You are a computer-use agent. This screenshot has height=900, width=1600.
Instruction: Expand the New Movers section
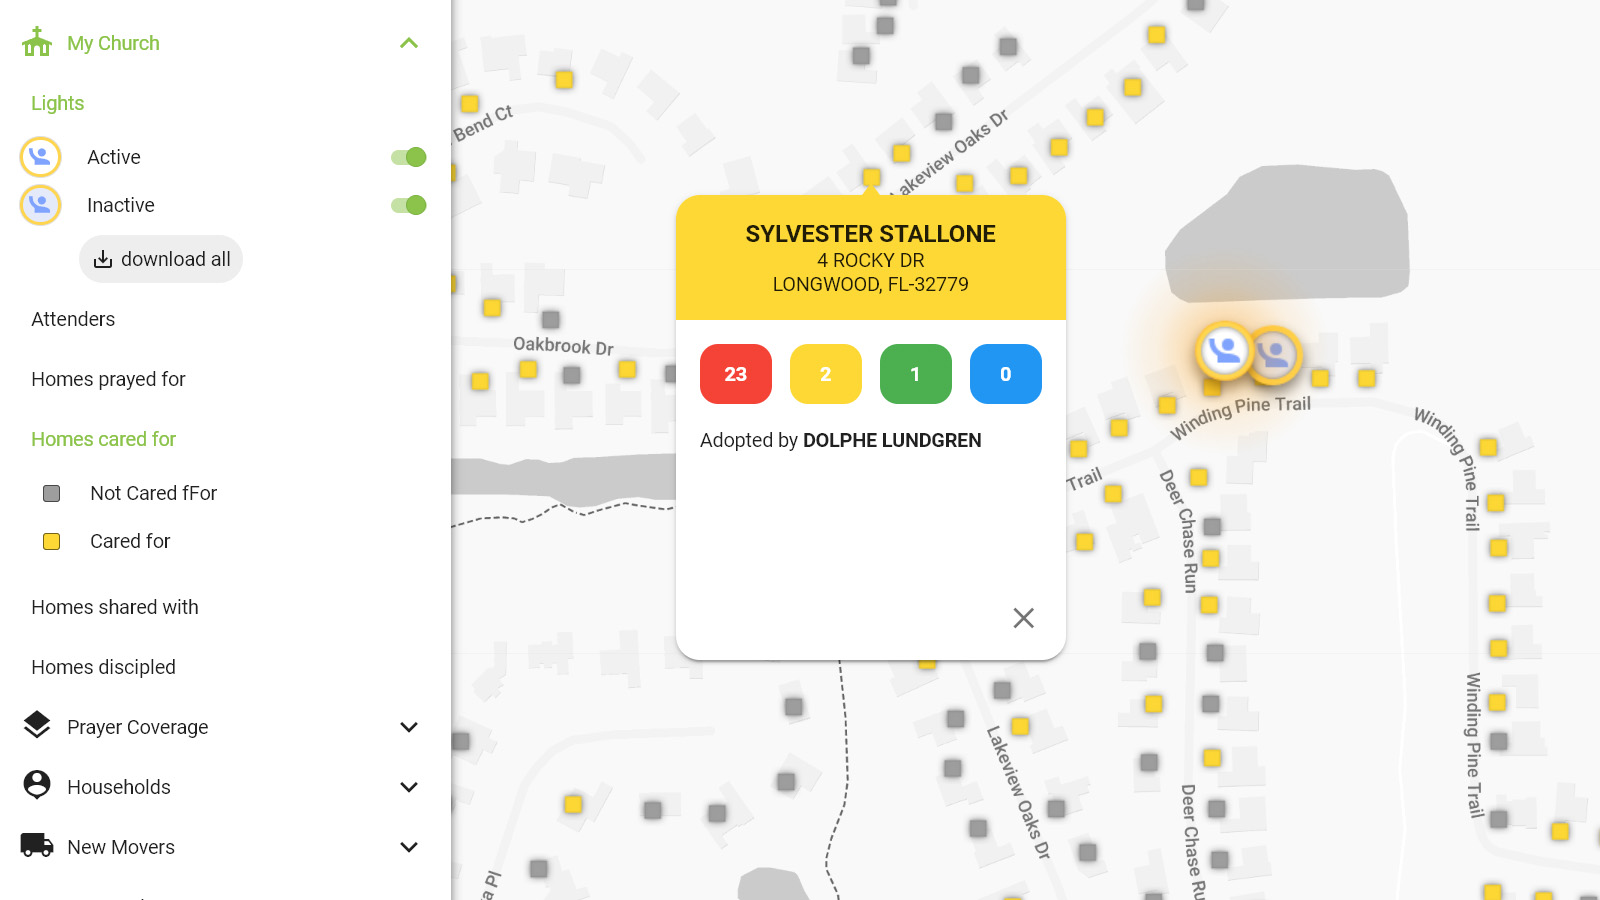pyautogui.click(x=409, y=847)
